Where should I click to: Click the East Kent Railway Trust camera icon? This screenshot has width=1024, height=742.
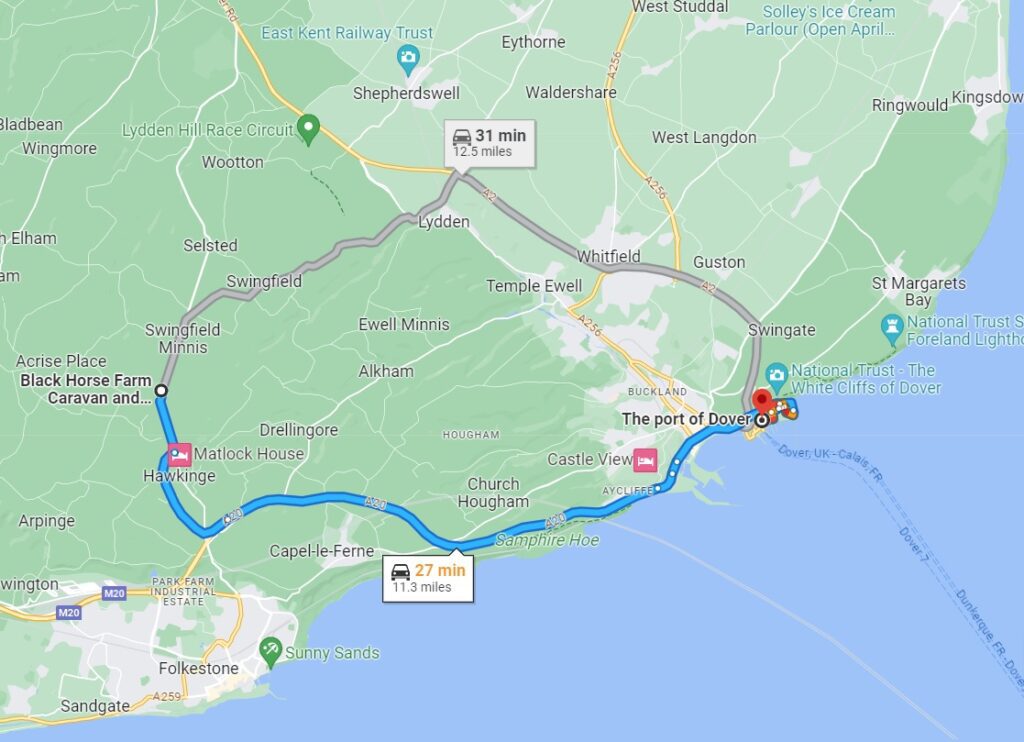(x=408, y=58)
